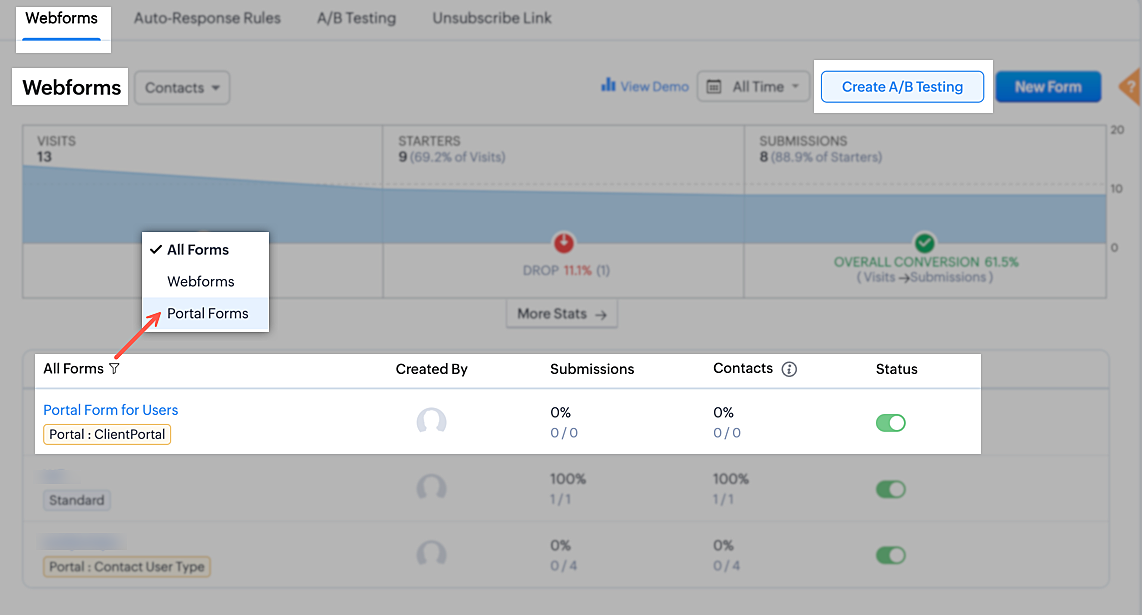Open the Portal Form for Users link
Image resolution: width=1142 pixels, height=615 pixels.
pos(110,410)
